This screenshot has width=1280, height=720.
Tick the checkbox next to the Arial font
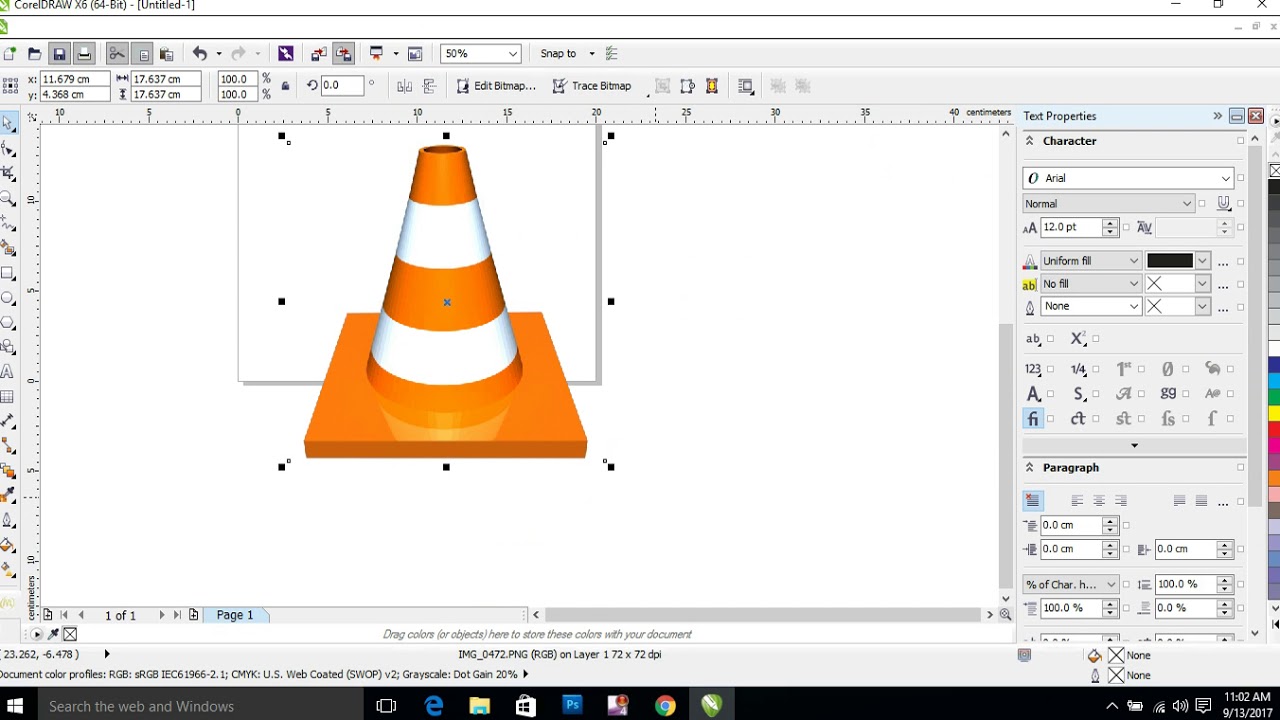(1241, 178)
